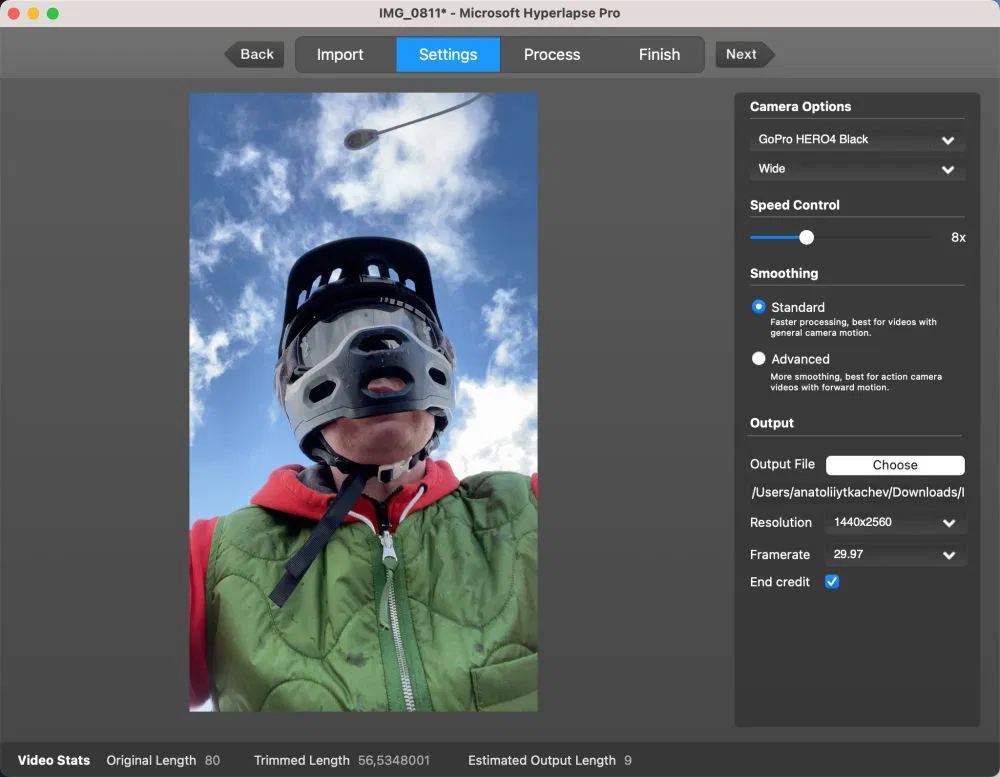The height and width of the screenshot is (777, 1000).
Task: Open the Framerate selector showing 29.97
Action: 895,554
